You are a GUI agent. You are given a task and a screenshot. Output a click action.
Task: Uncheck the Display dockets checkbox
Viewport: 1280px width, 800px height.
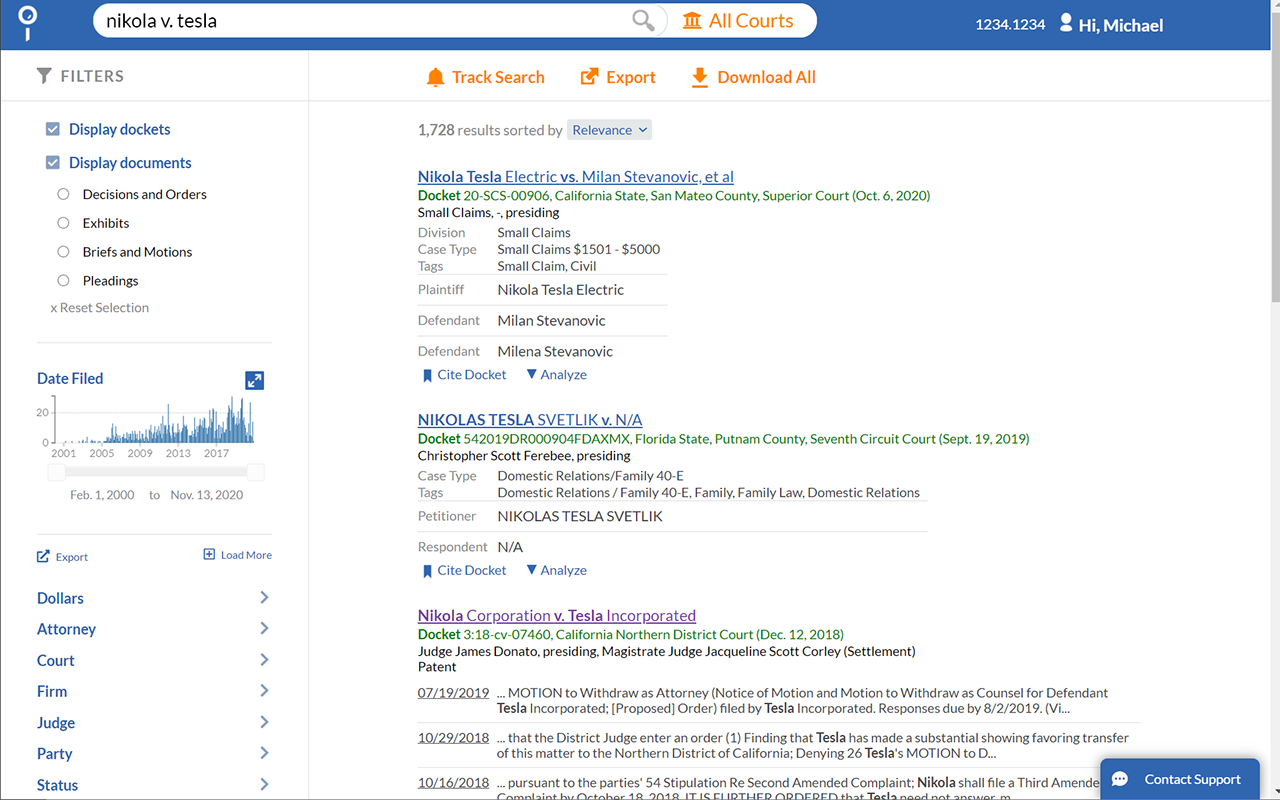[52, 128]
